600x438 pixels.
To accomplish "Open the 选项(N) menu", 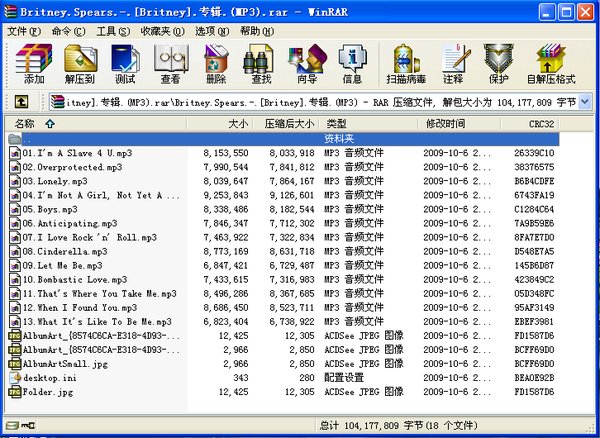I will [212, 31].
